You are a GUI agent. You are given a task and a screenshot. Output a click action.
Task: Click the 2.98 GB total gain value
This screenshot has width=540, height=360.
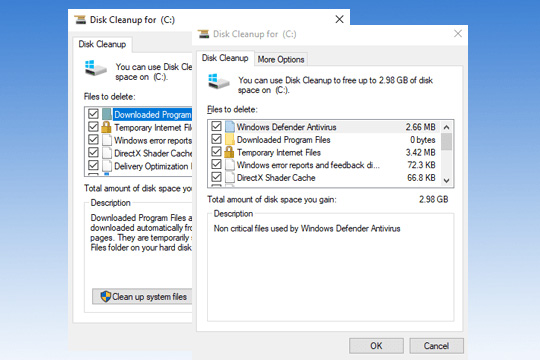click(433, 199)
